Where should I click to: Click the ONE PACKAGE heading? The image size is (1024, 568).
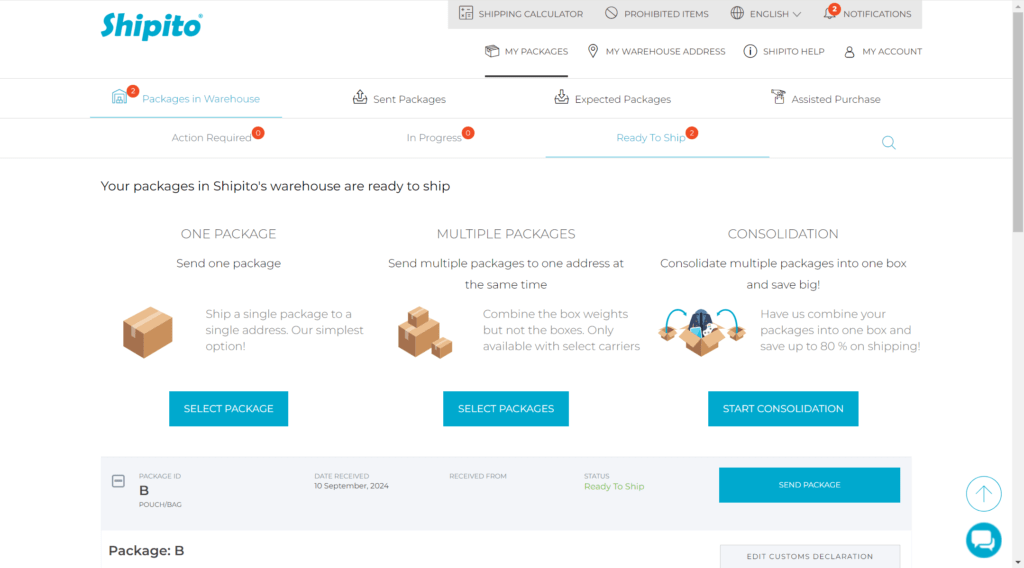pos(229,234)
